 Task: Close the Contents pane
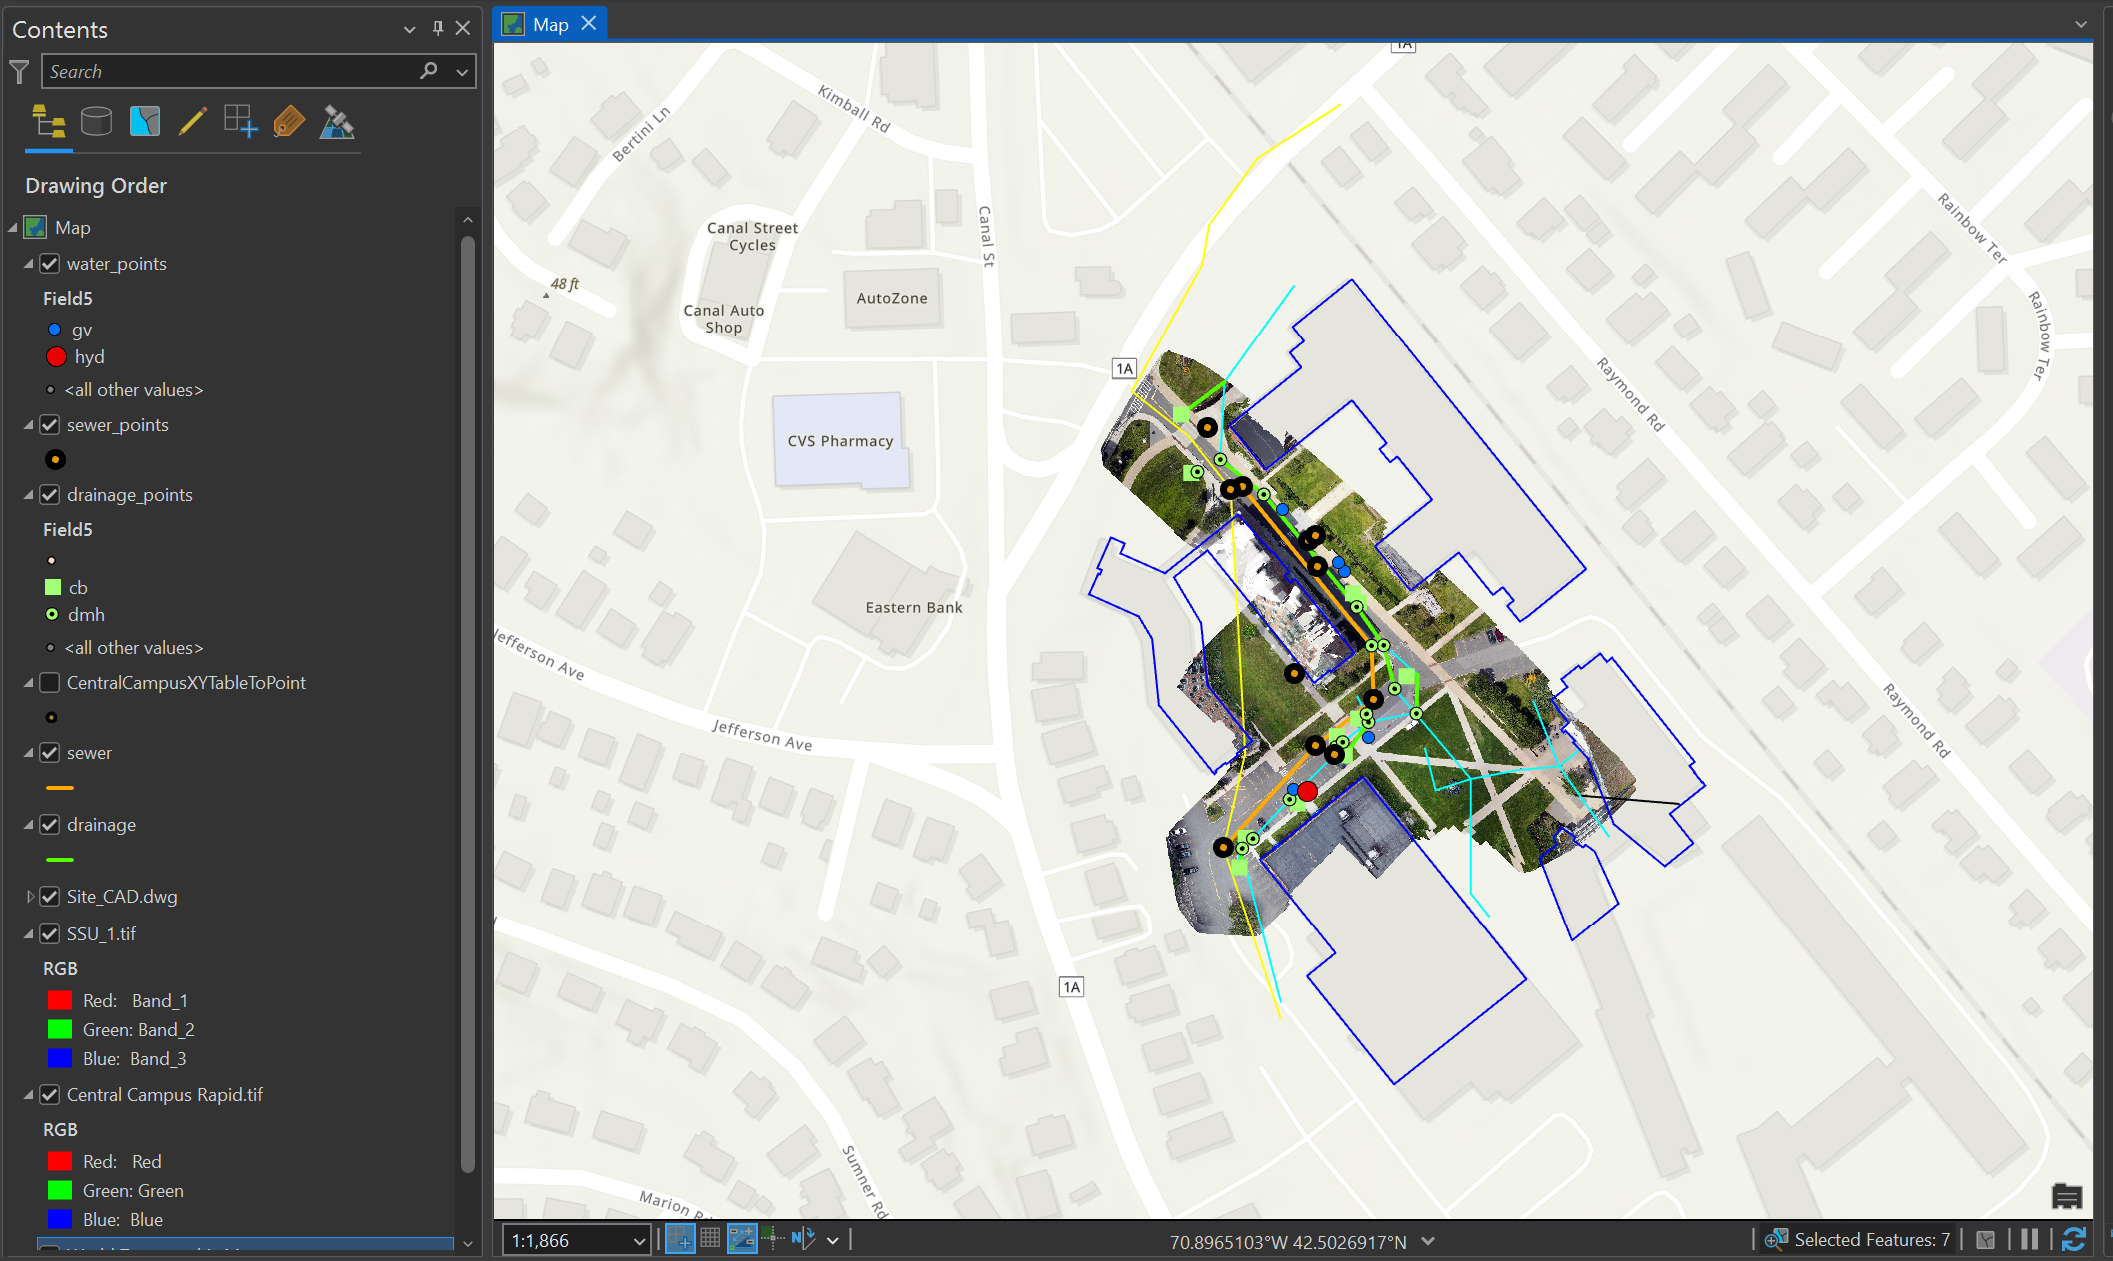463,29
